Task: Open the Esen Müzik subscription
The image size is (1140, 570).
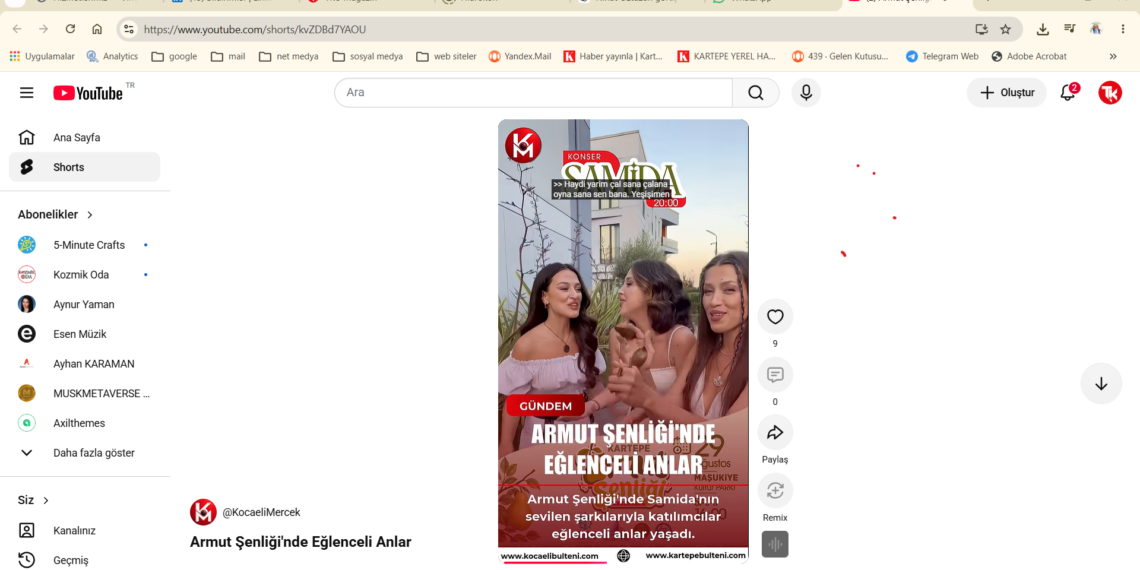Action: [84, 334]
